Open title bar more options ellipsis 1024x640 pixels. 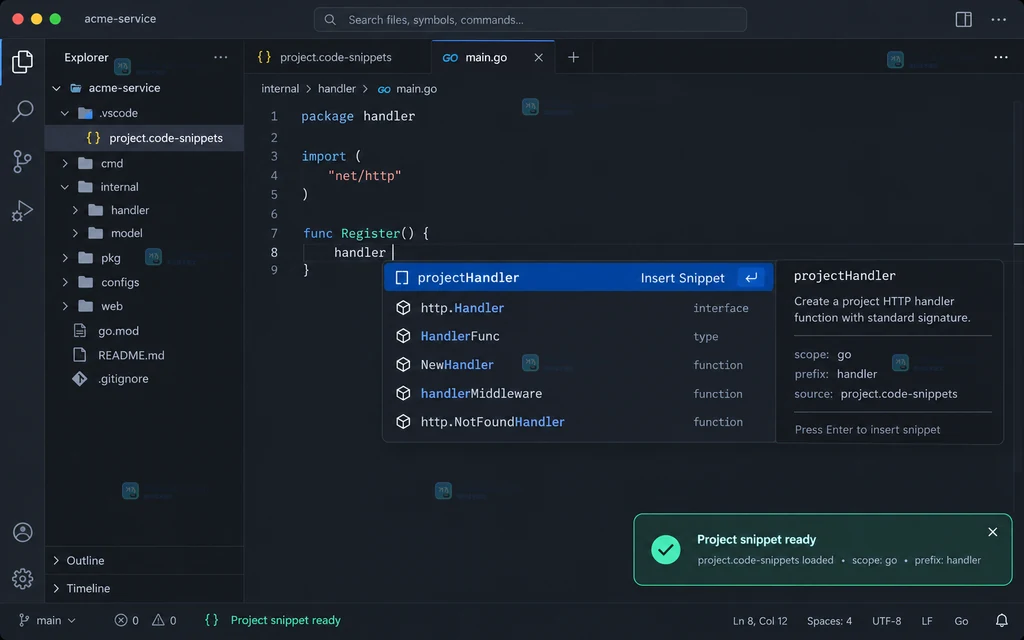tap(999, 19)
